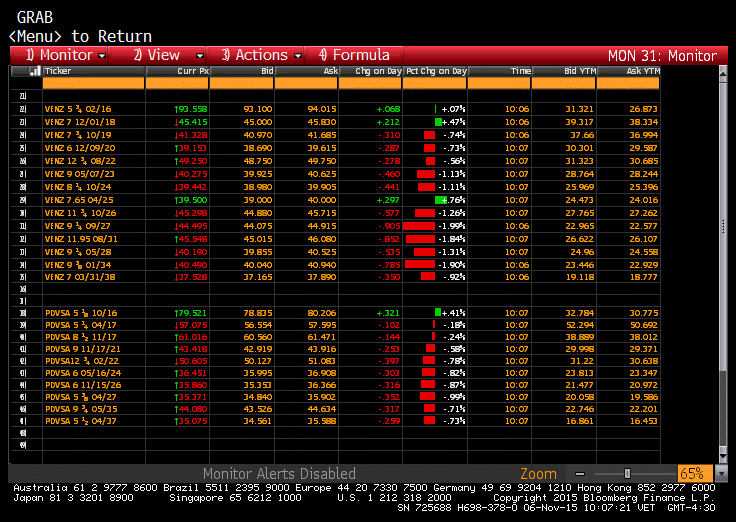This screenshot has width=736, height=522.
Task: Open the Monitor menu
Action: [x=60, y=55]
